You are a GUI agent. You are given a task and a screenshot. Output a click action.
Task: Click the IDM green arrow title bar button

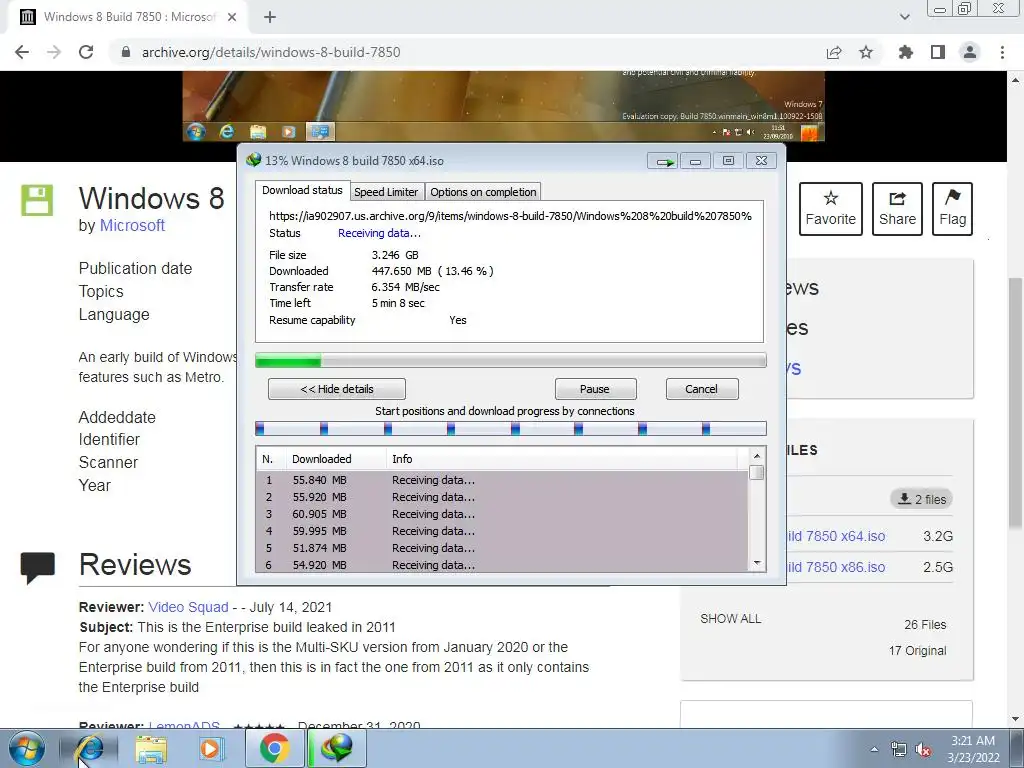(664, 161)
